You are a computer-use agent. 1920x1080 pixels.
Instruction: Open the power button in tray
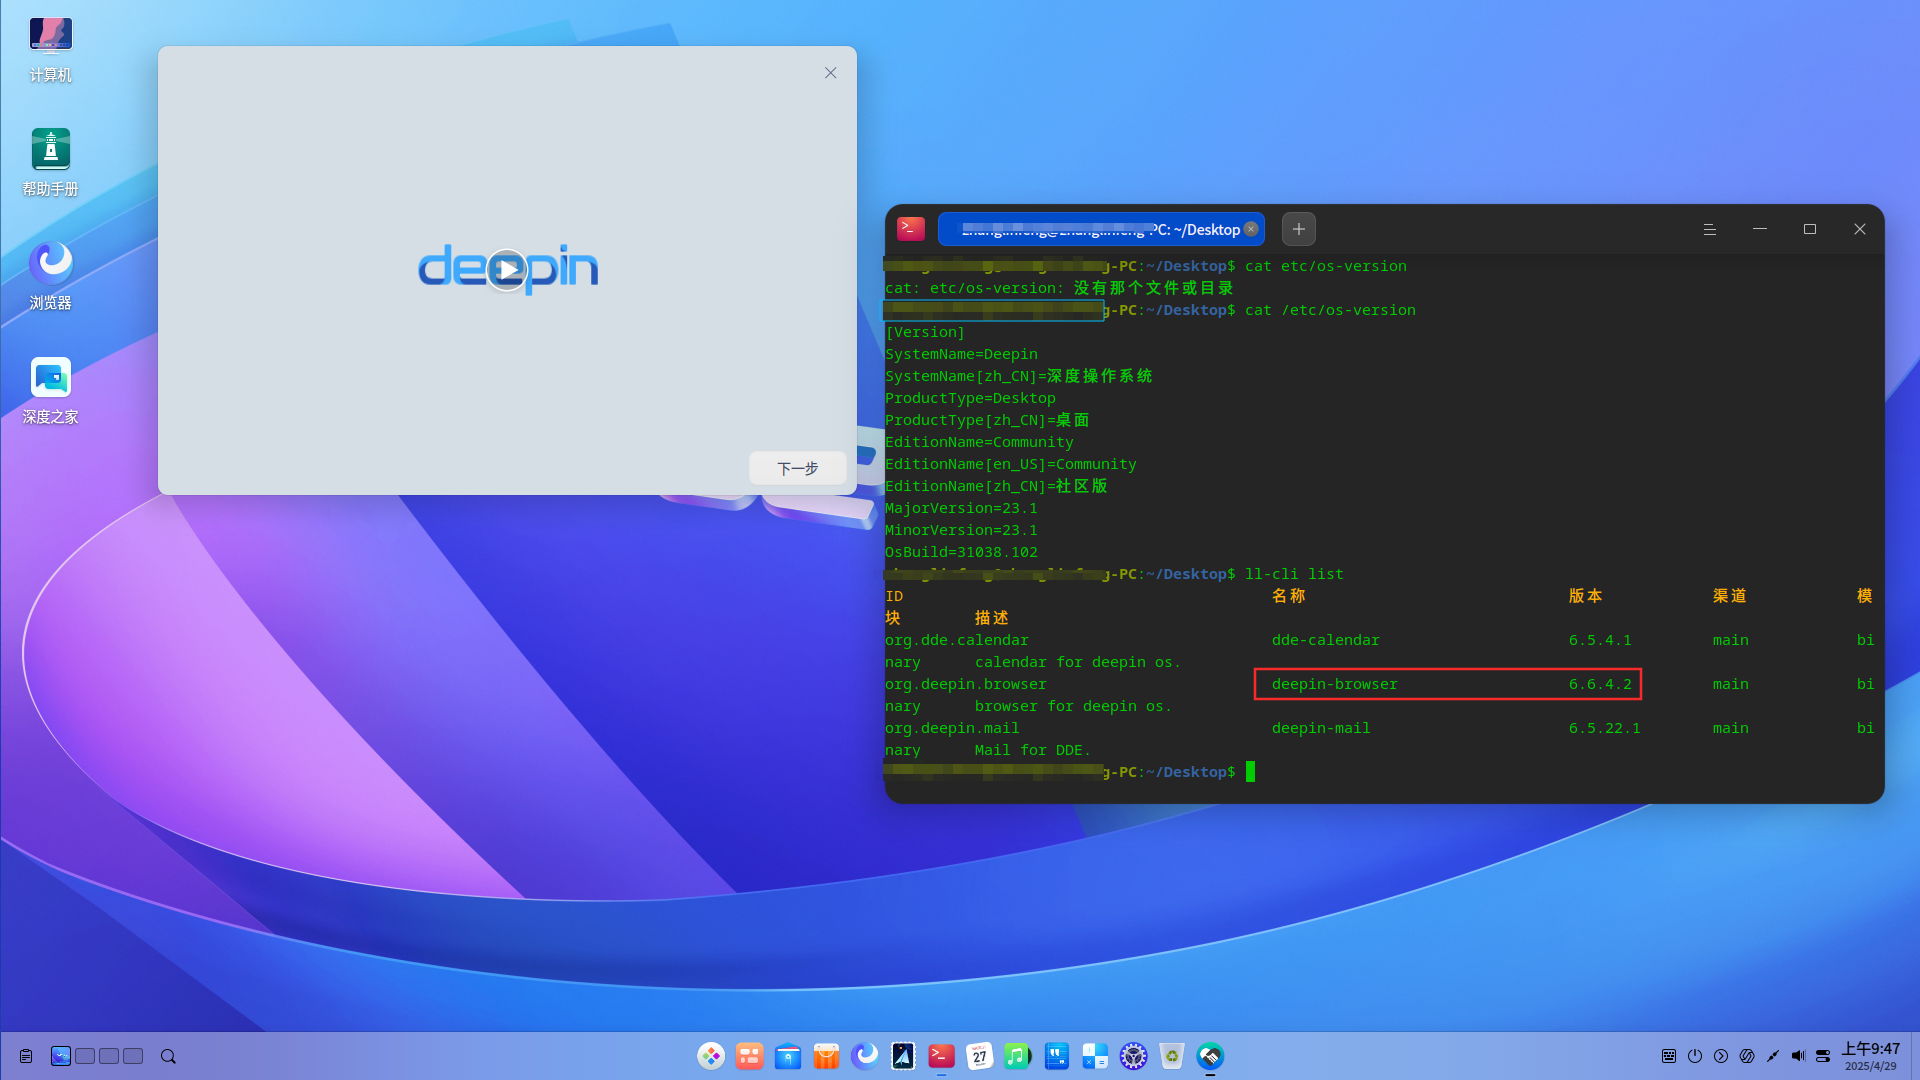(x=1695, y=1056)
